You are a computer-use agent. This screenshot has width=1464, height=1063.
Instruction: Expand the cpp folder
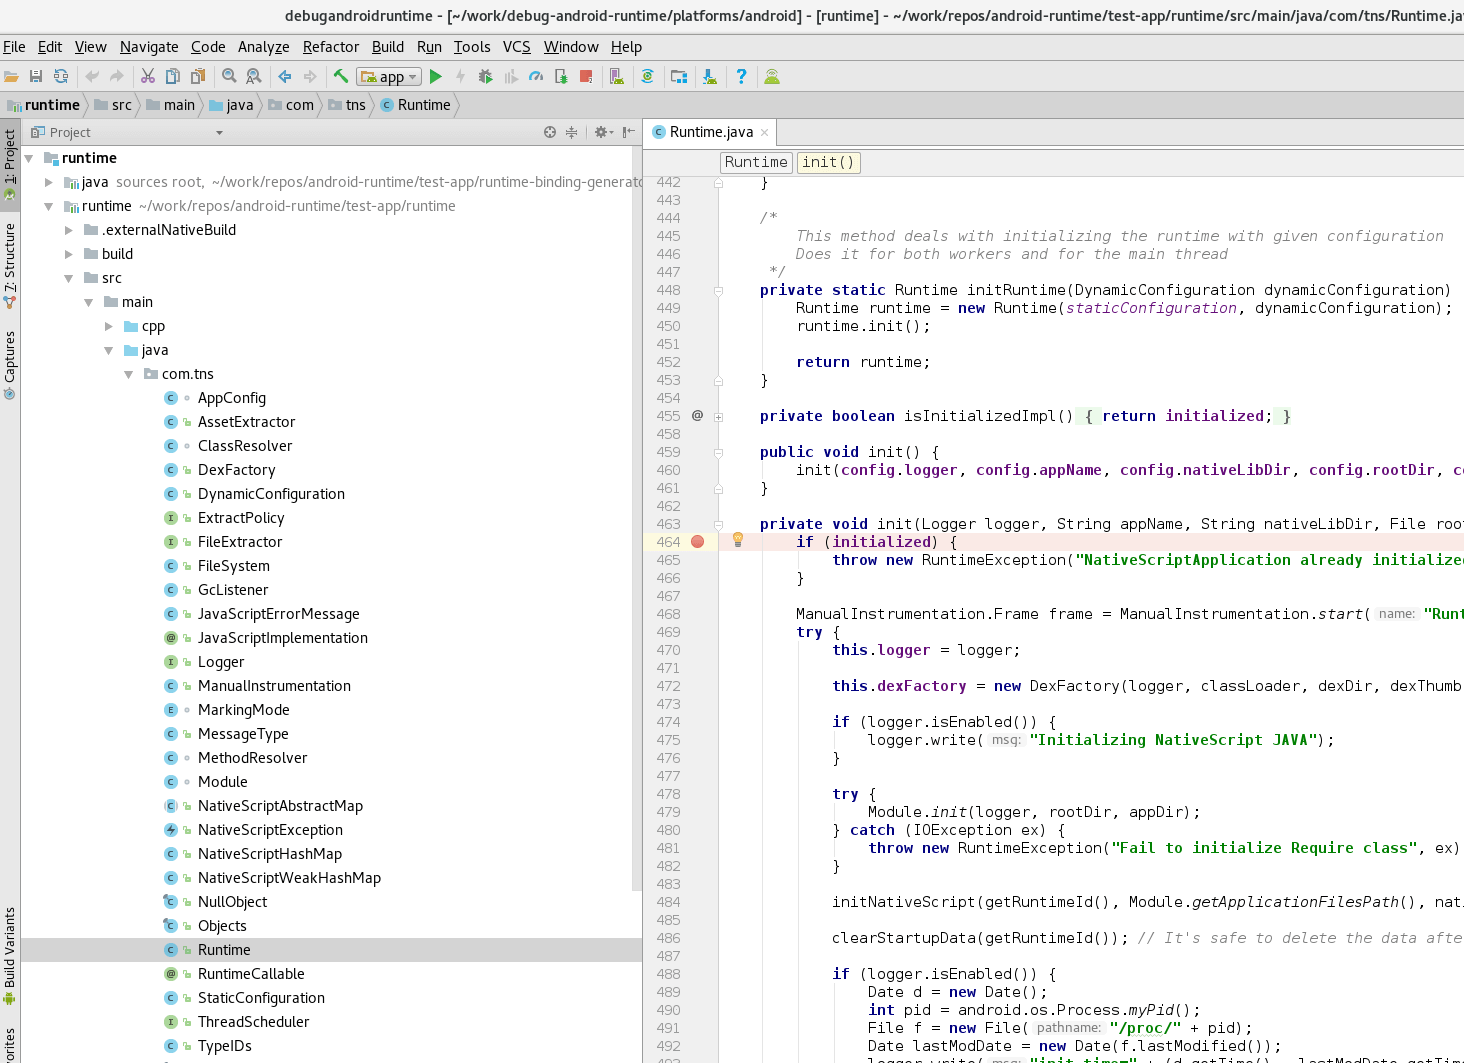pos(108,326)
